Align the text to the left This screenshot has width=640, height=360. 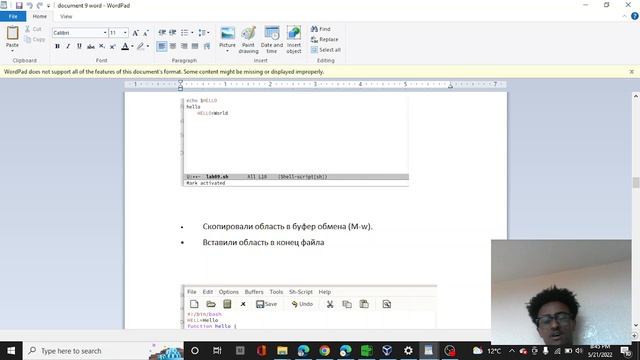pyautogui.click(x=162, y=46)
